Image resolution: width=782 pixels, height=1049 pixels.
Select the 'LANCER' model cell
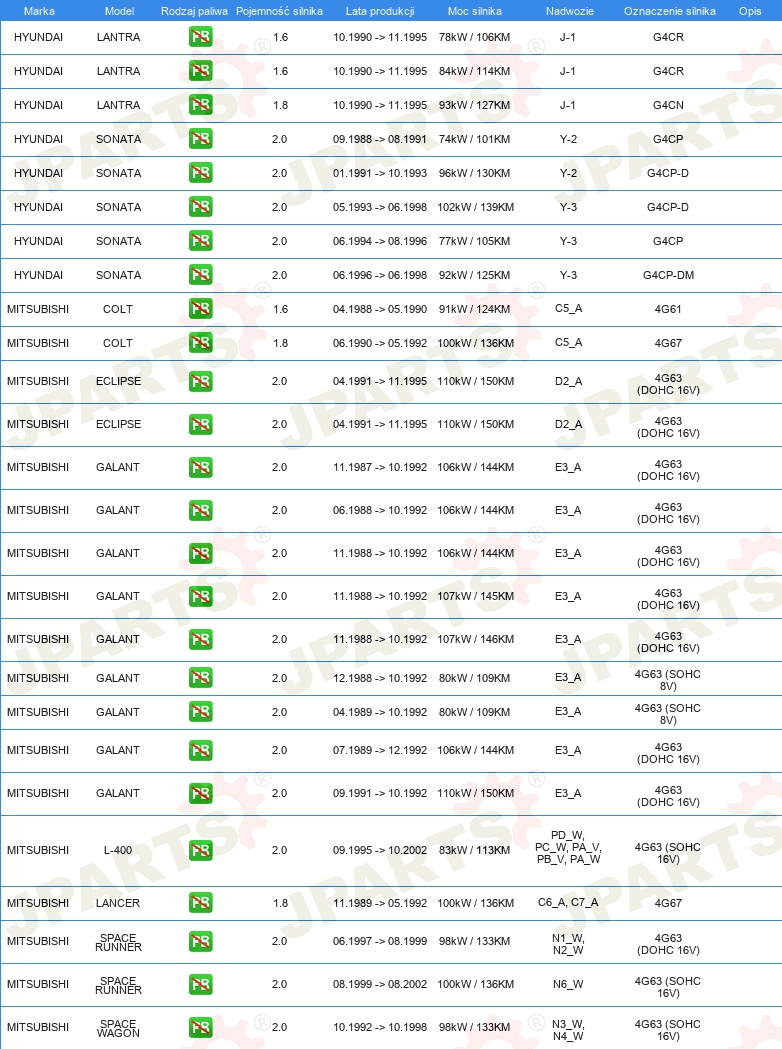pyautogui.click(x=118, y=903)
